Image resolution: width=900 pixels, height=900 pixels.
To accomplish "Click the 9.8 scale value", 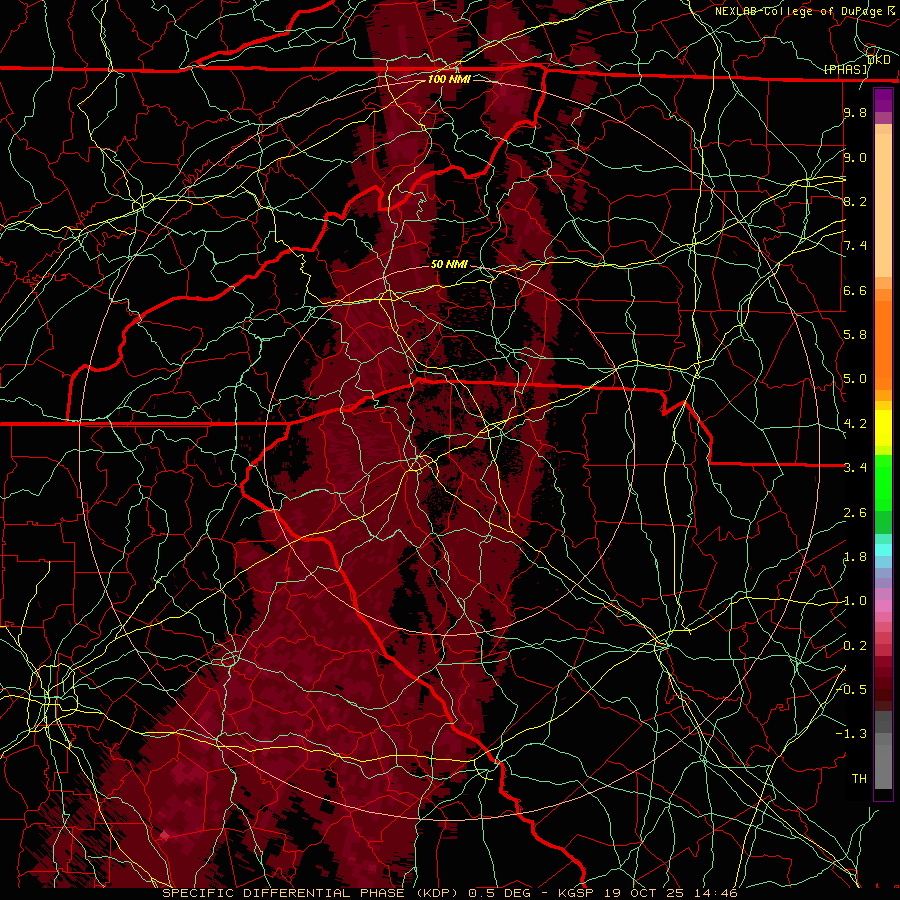I will coord(855,112).
